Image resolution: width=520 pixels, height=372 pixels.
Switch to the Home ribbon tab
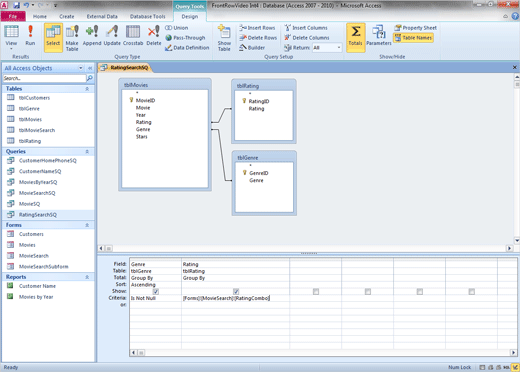tap(40, 16)
